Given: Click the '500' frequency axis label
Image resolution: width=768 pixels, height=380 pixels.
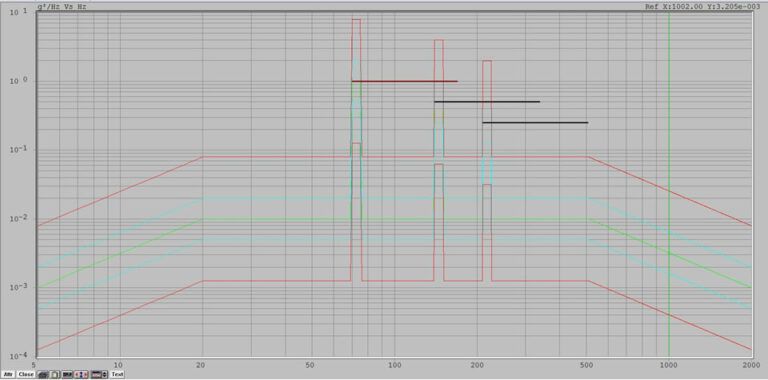Looking at the screenshot, I should 587,365.
